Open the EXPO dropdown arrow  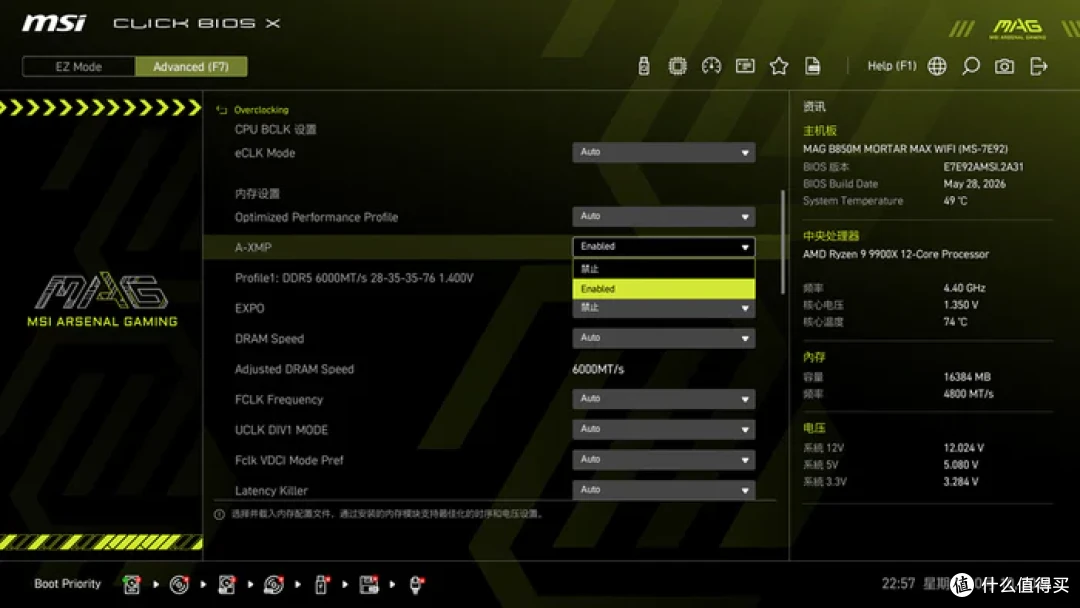tap(745, 308)
